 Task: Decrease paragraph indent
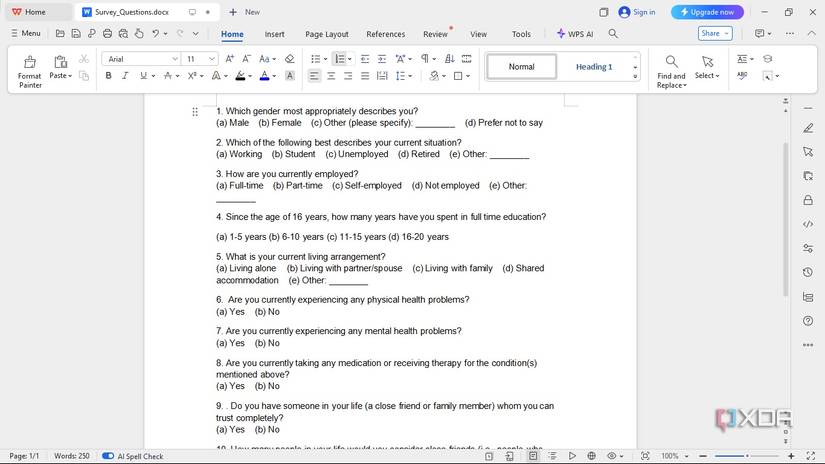click(365, 59)
